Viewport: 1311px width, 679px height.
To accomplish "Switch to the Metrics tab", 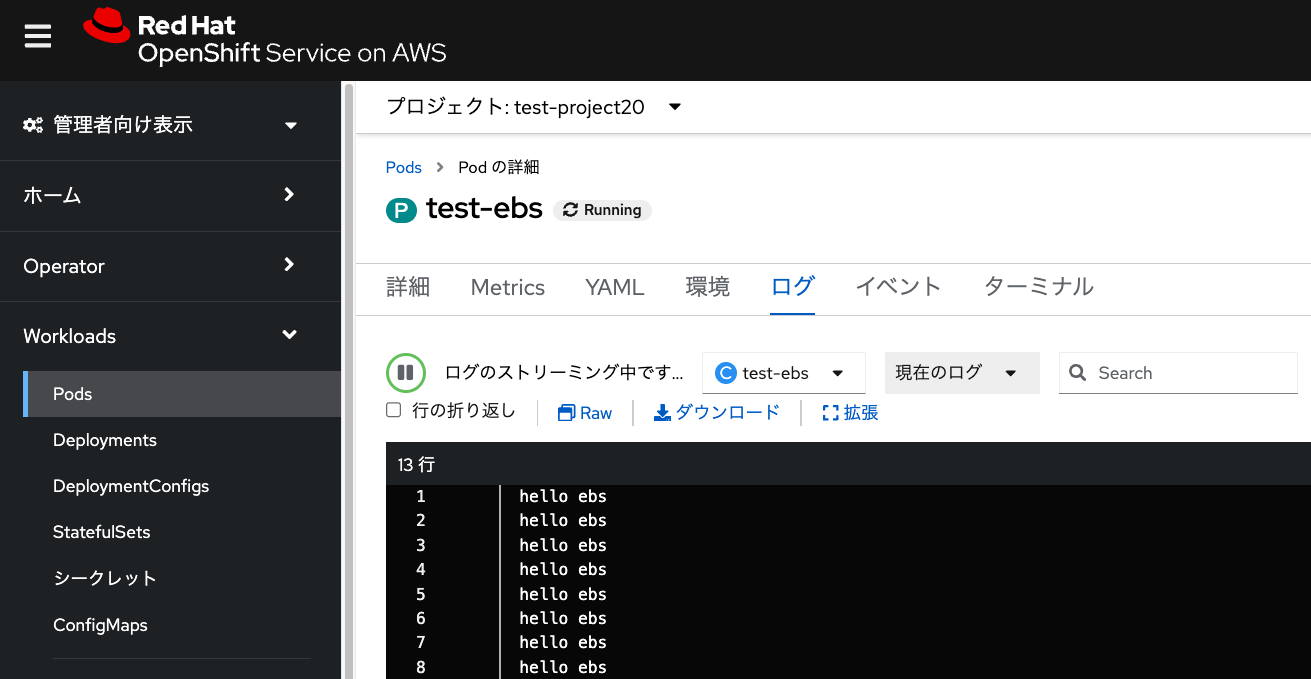I will pyautogui.click(x=508, y=287).
